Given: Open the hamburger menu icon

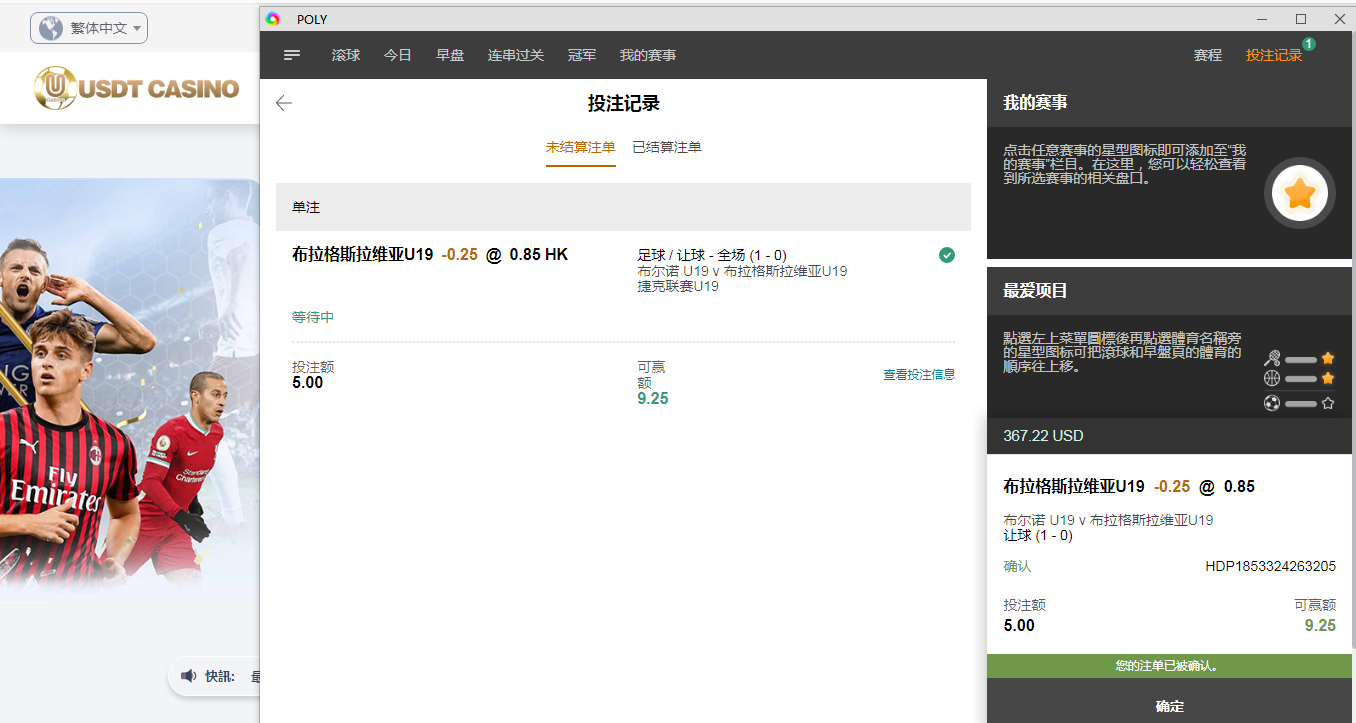Looking at the screenshot, I should [x=292, y=55].
